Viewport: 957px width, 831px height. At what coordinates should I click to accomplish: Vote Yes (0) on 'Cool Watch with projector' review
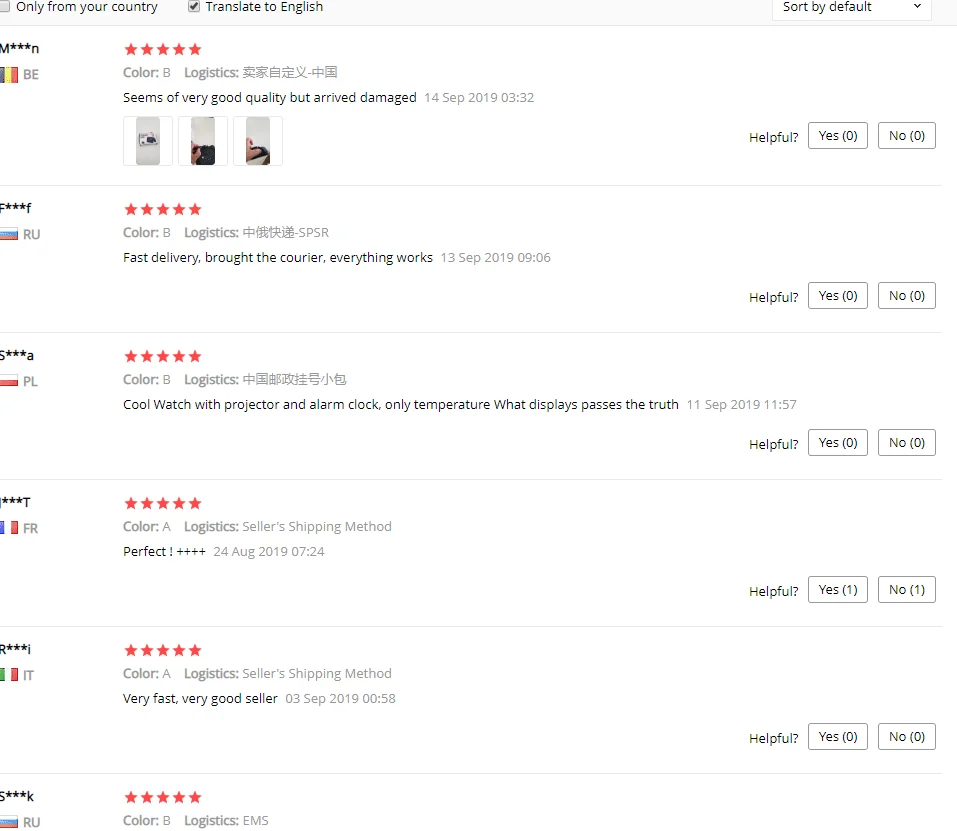(837, 443)
